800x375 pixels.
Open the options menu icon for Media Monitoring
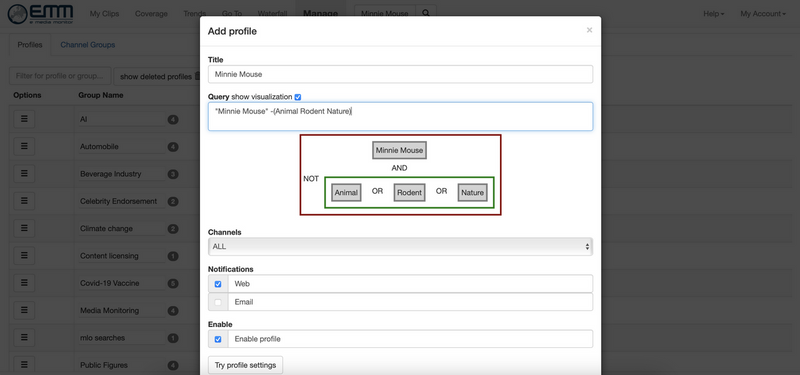click(24, 310)
